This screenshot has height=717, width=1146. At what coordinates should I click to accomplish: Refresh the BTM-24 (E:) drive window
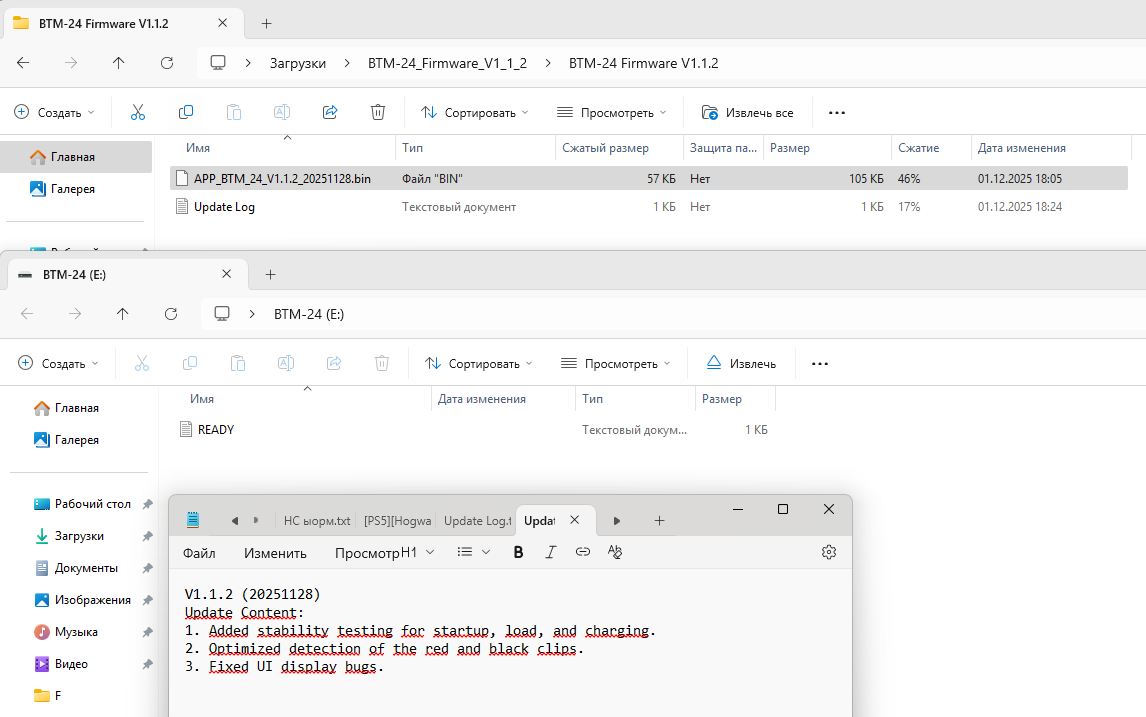click(171, 314)
